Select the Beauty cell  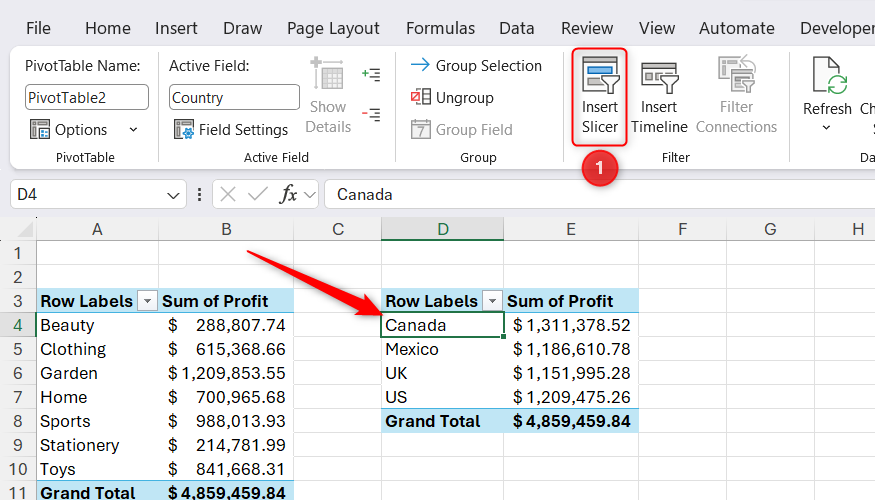[97, 325]
